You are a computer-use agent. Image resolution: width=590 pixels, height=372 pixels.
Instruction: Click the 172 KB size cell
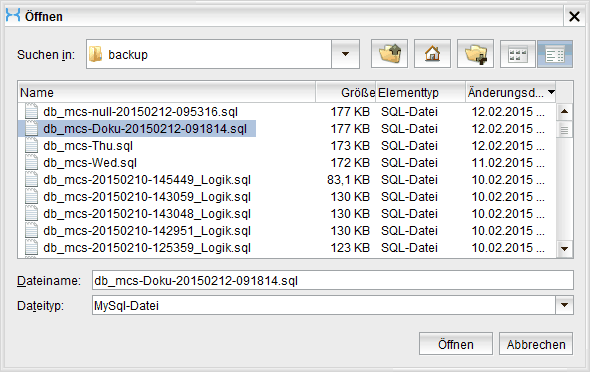click(350, 162)
